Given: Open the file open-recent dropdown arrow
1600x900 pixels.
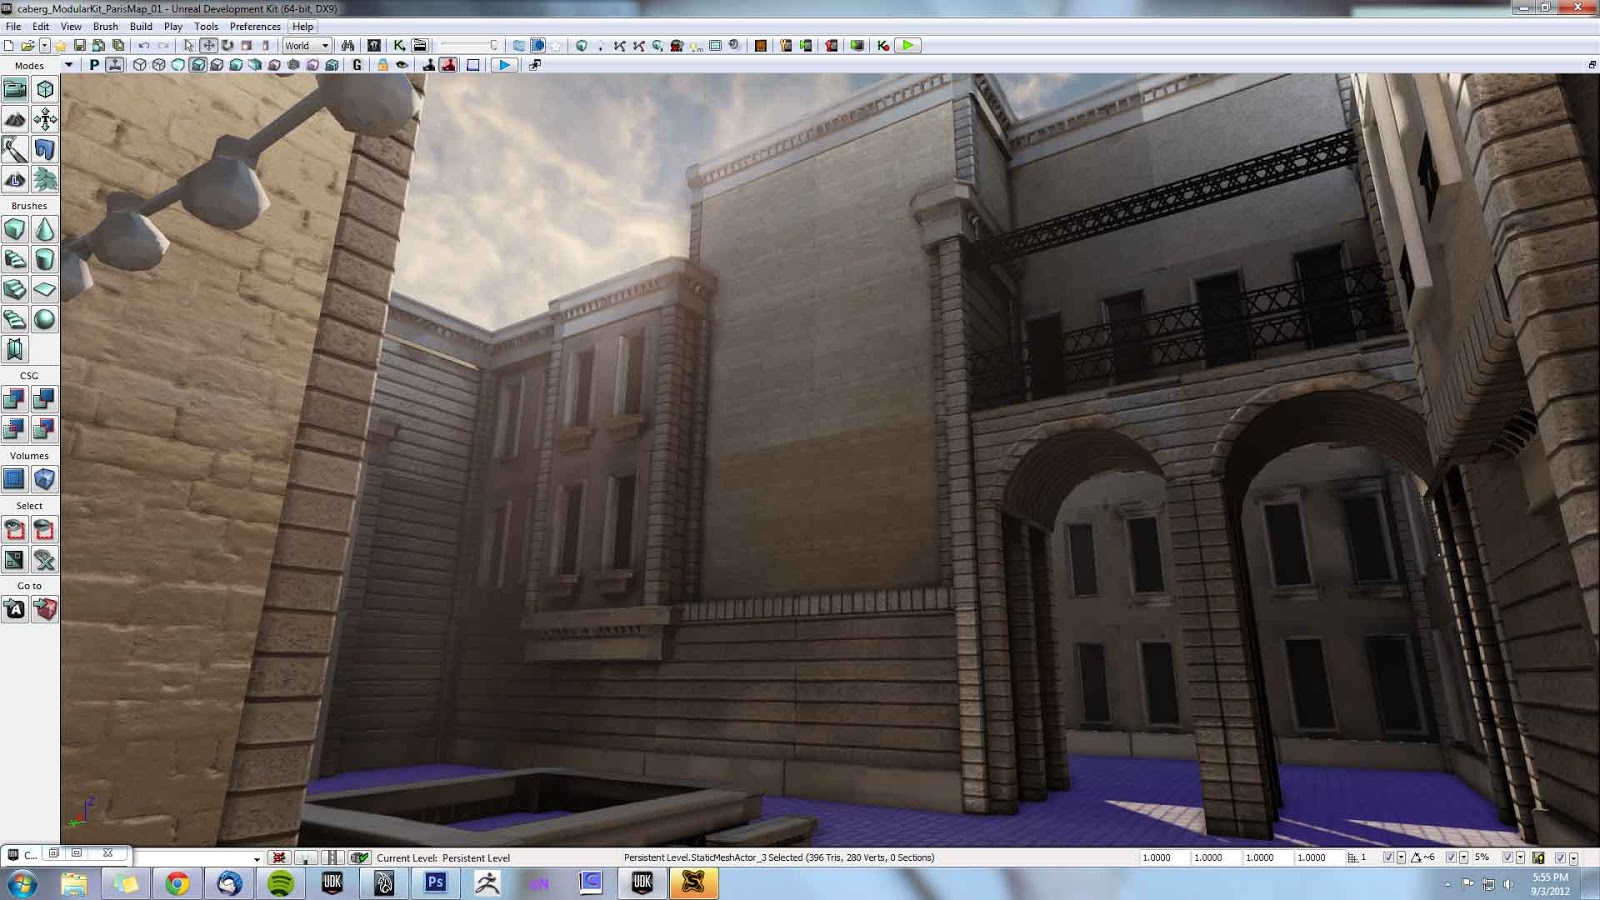Looking at the screenshot, I should 44,45.
